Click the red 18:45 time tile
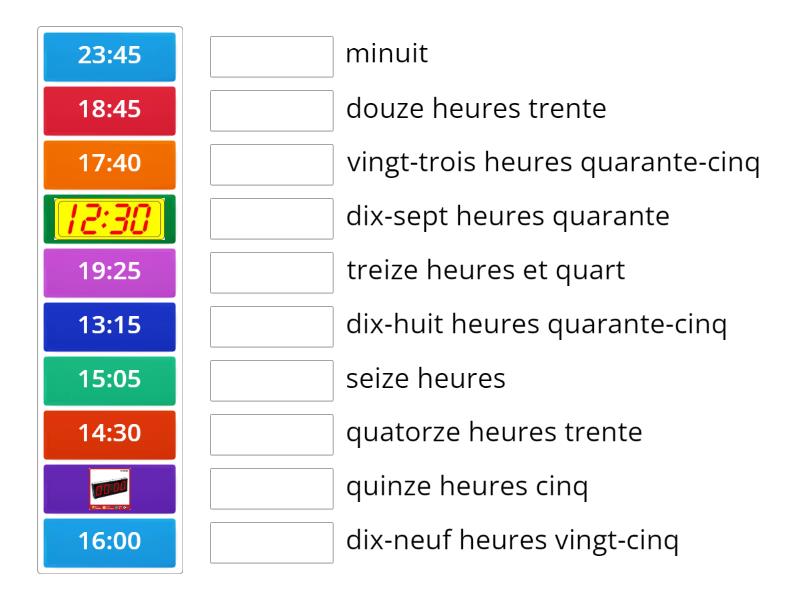The width and height of the screenshot is (800, 600). click(110, 110)
